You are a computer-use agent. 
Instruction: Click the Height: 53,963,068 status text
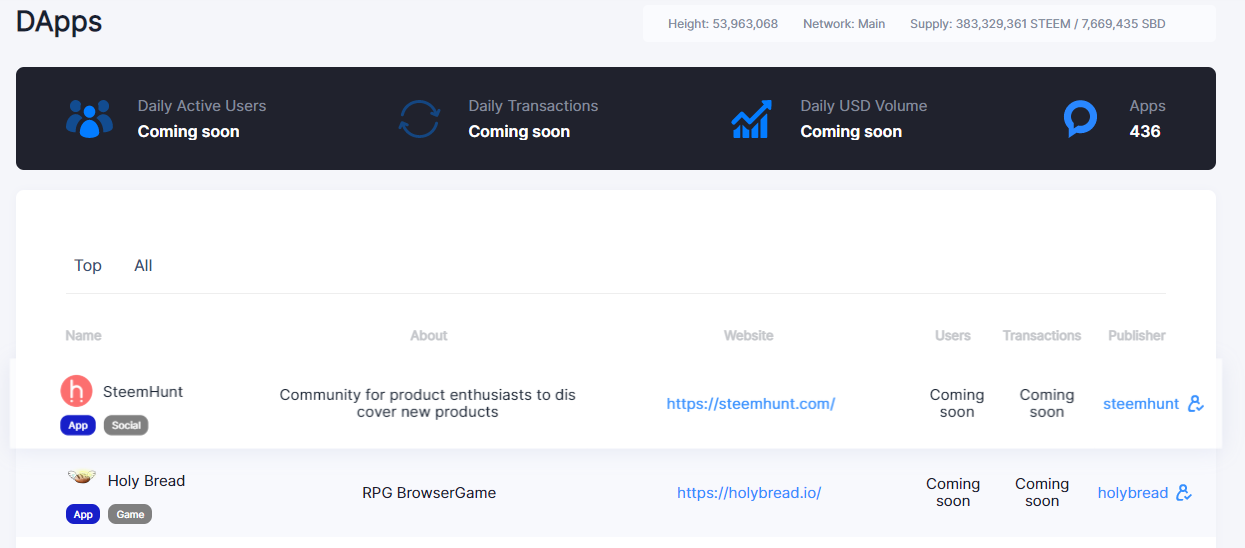[723, 24]
